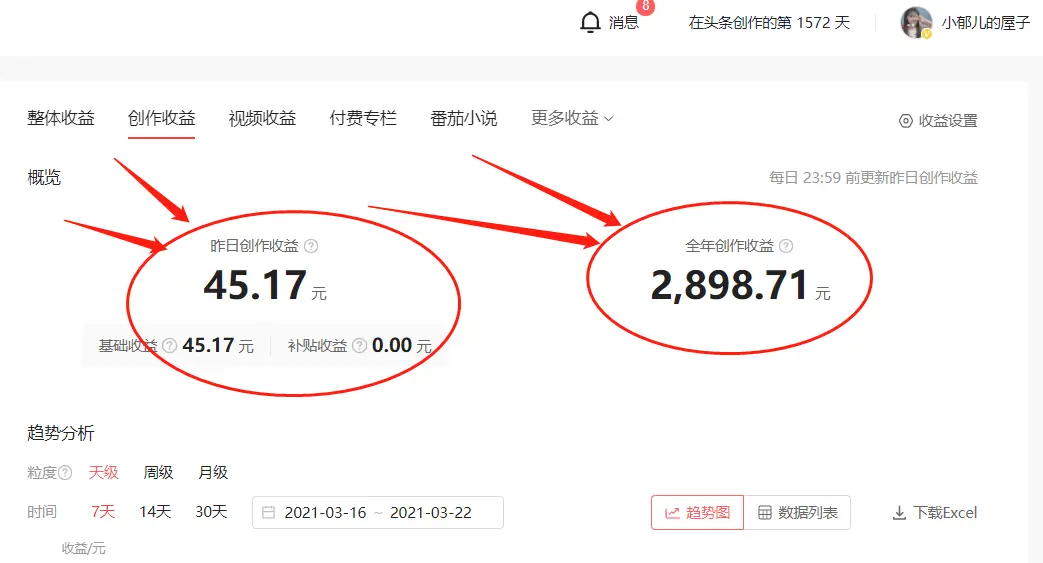This screenshot has height=563, width=1043.
Task: Click help icon beside 补贴收益
Action: [x=359, y=346]
